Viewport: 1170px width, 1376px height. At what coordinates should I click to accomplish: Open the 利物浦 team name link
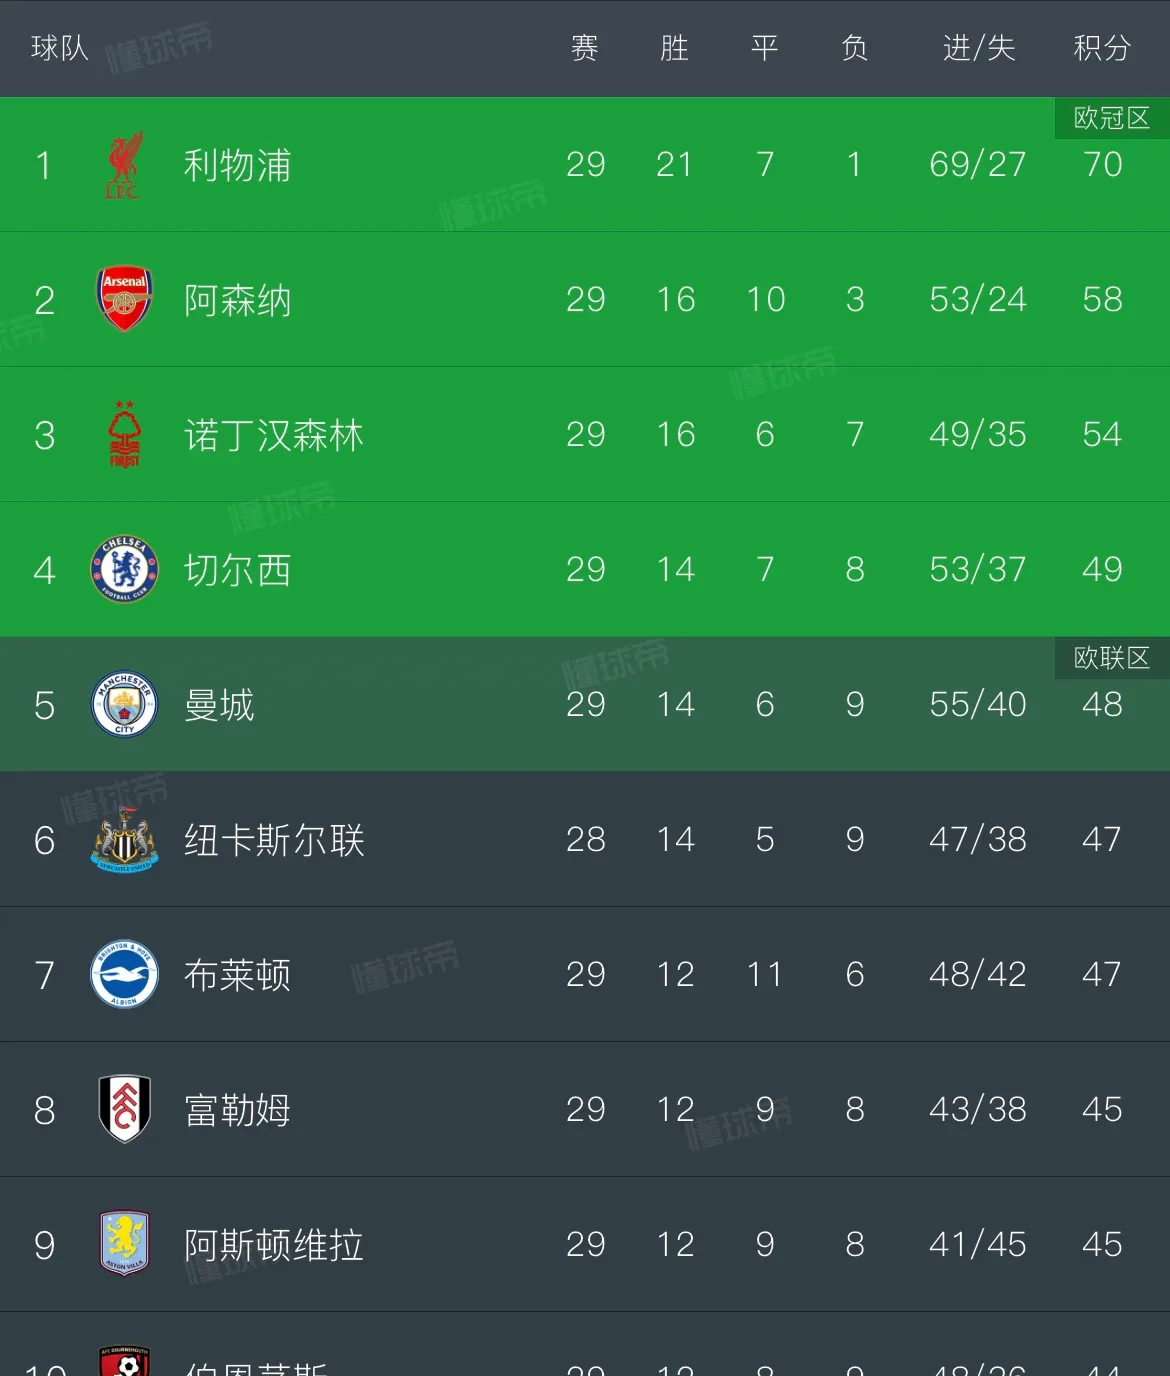point(238,165)
